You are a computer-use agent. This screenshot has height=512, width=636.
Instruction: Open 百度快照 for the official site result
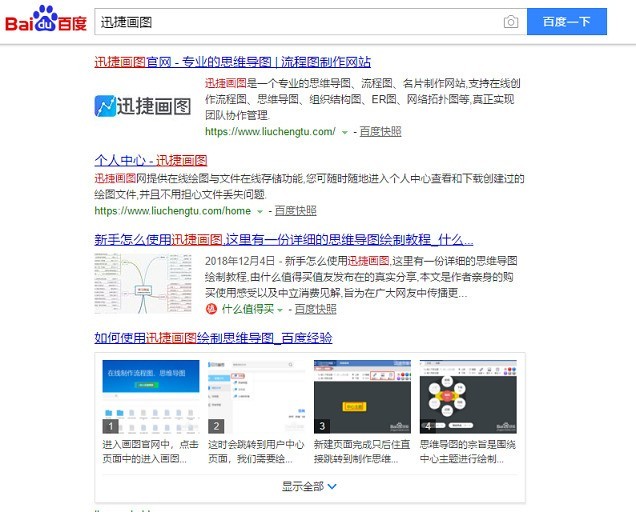click(380, 131)
